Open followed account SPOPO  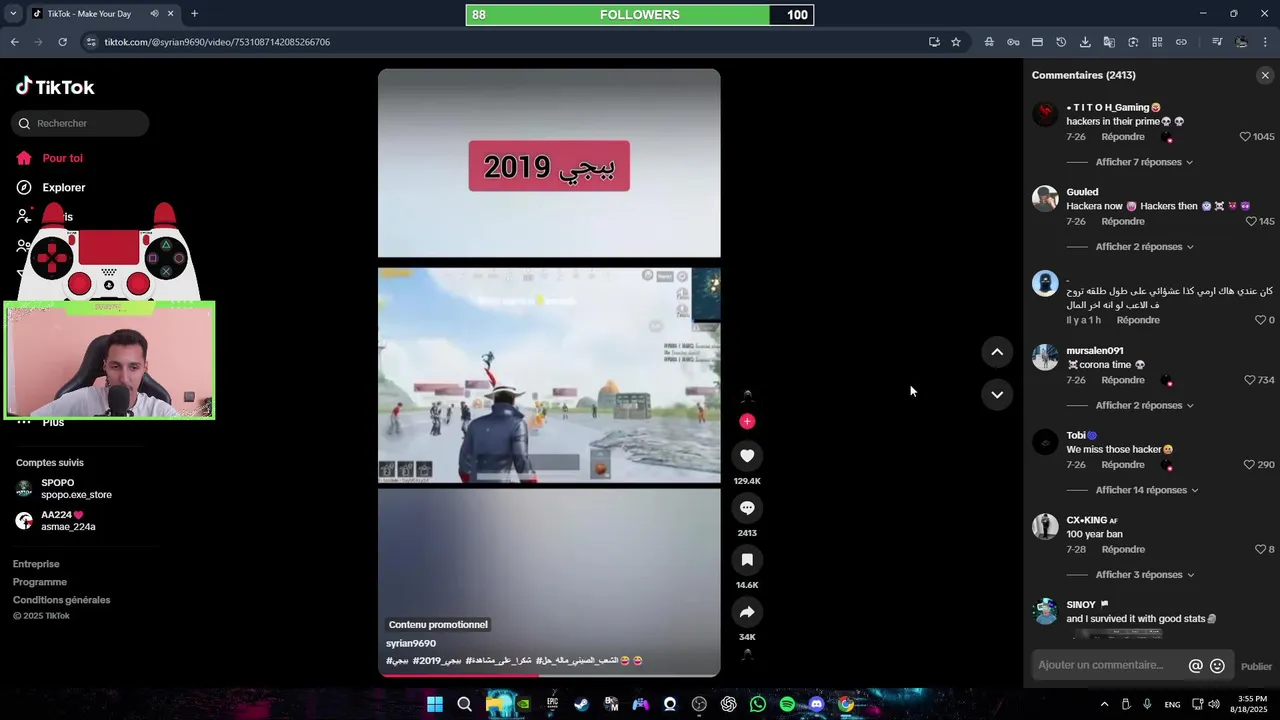pos(64,489)
